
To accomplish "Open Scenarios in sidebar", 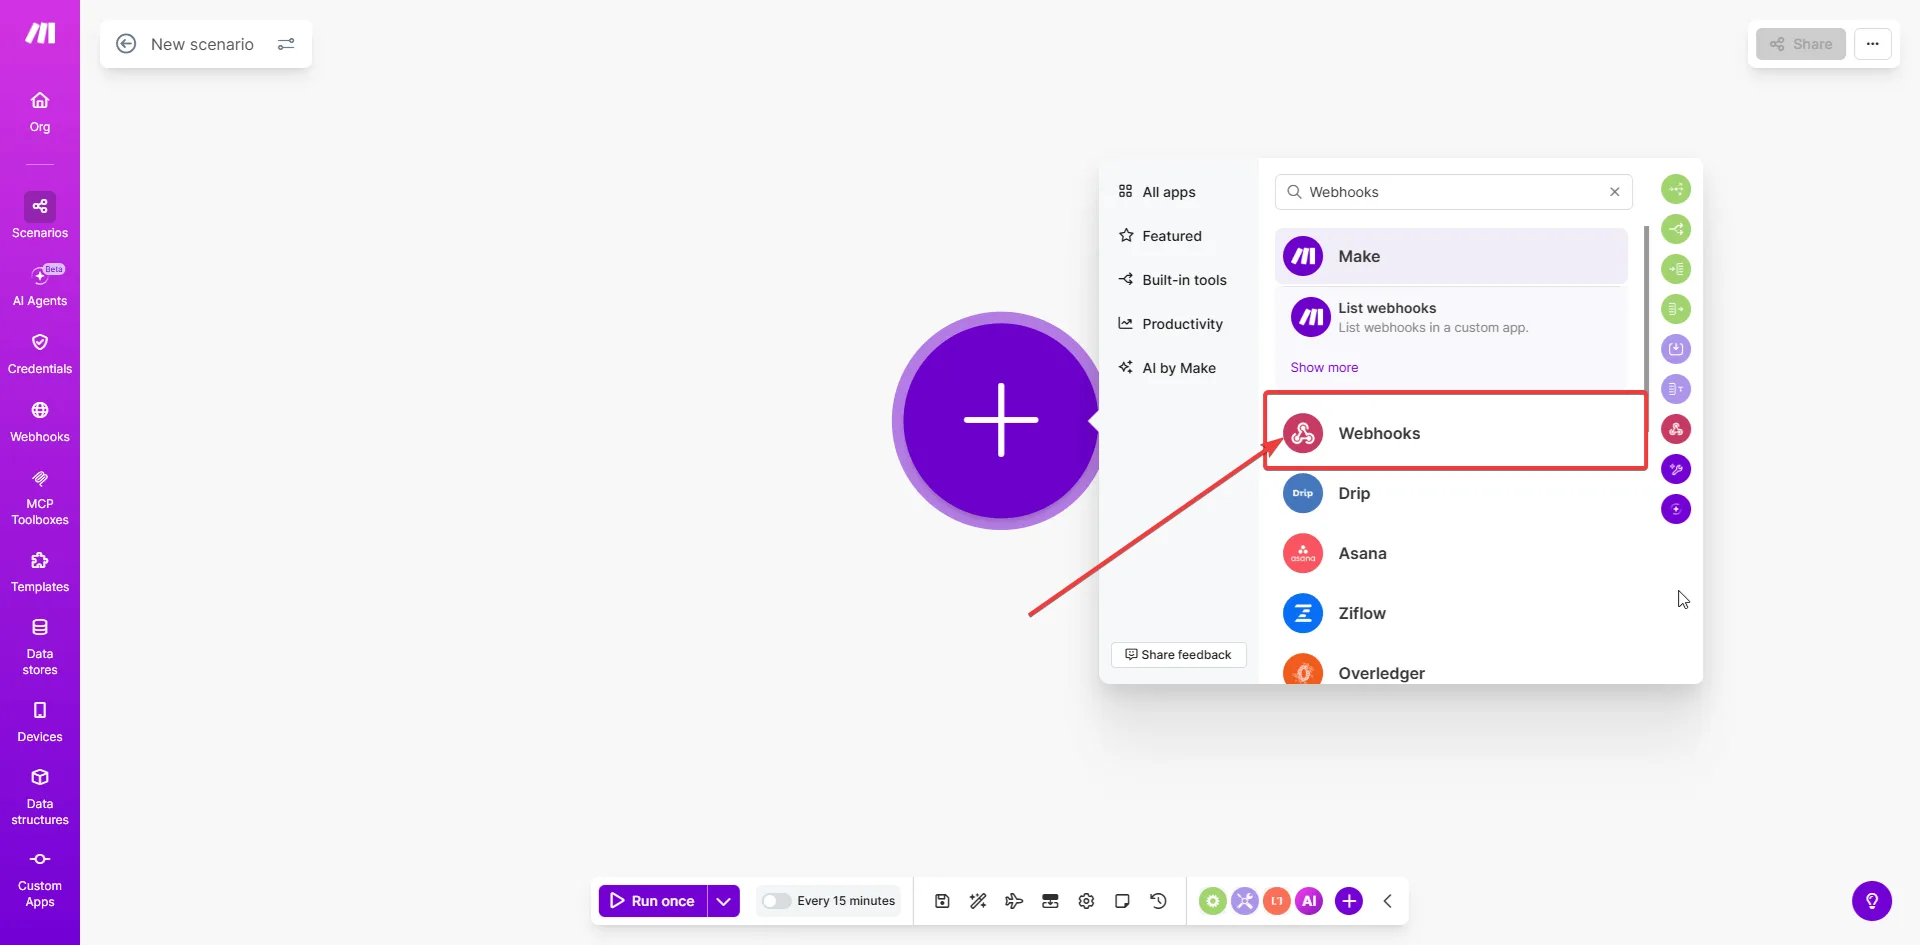I will pos(40,216).
